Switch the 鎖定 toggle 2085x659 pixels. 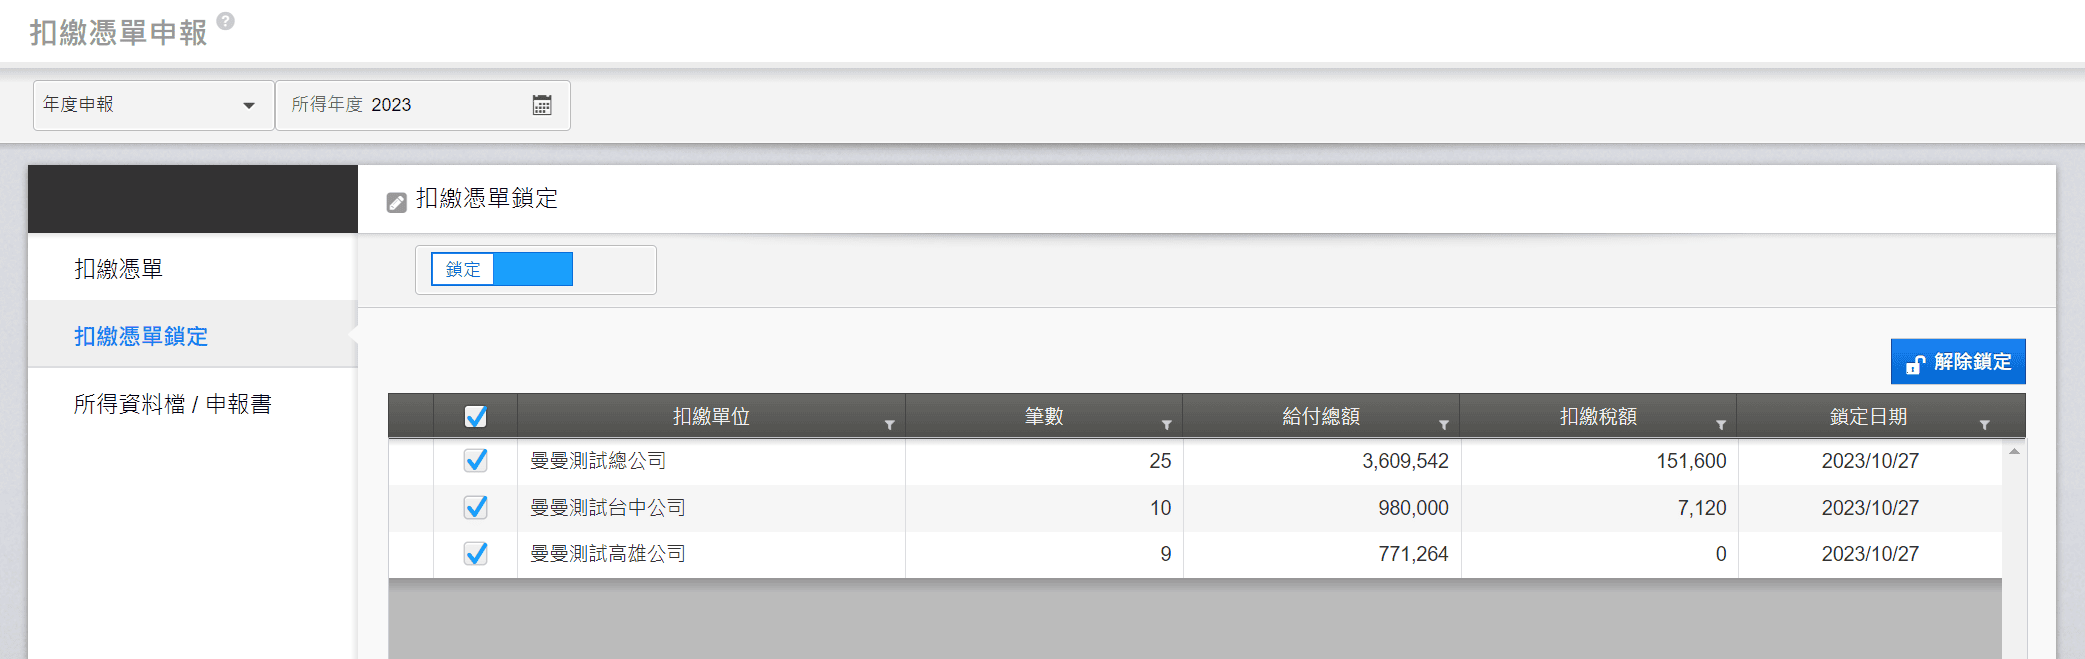coord(502,269)
